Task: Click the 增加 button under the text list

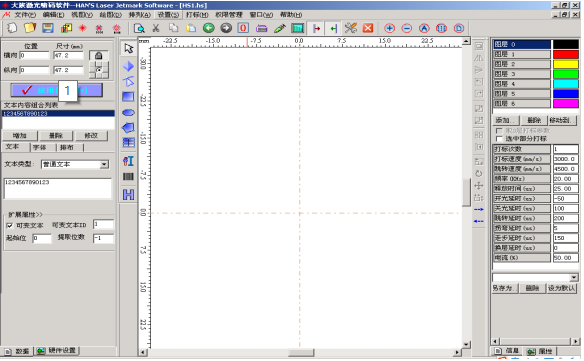Action: tap(20, 136)
